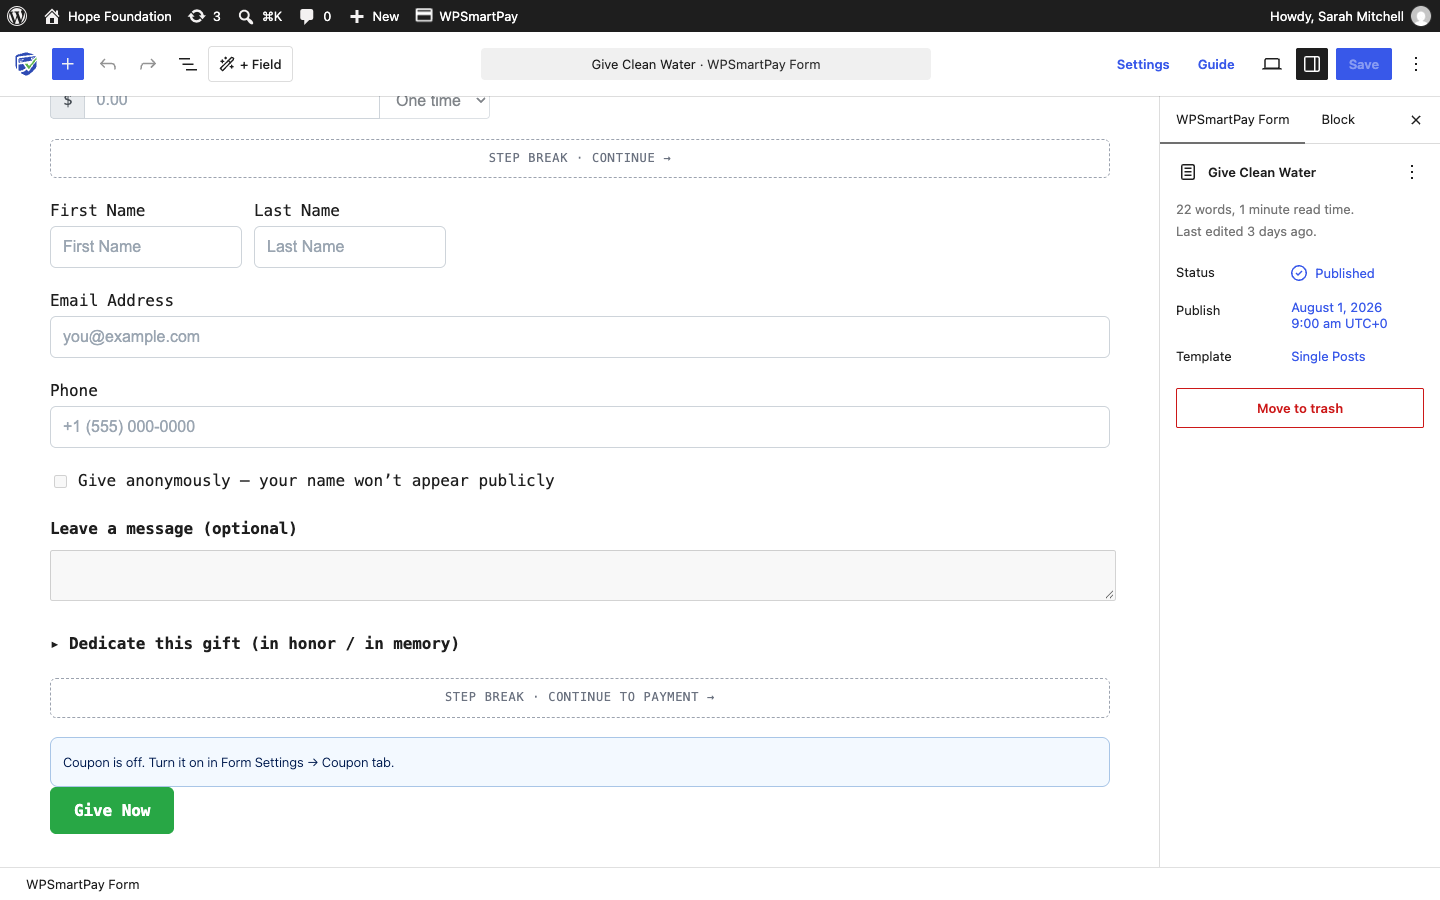Select WPSmartPay Form breadcrumb in footer
Image resolution: width=1440 pixels, height=900 pixels.
coord(83,884)
